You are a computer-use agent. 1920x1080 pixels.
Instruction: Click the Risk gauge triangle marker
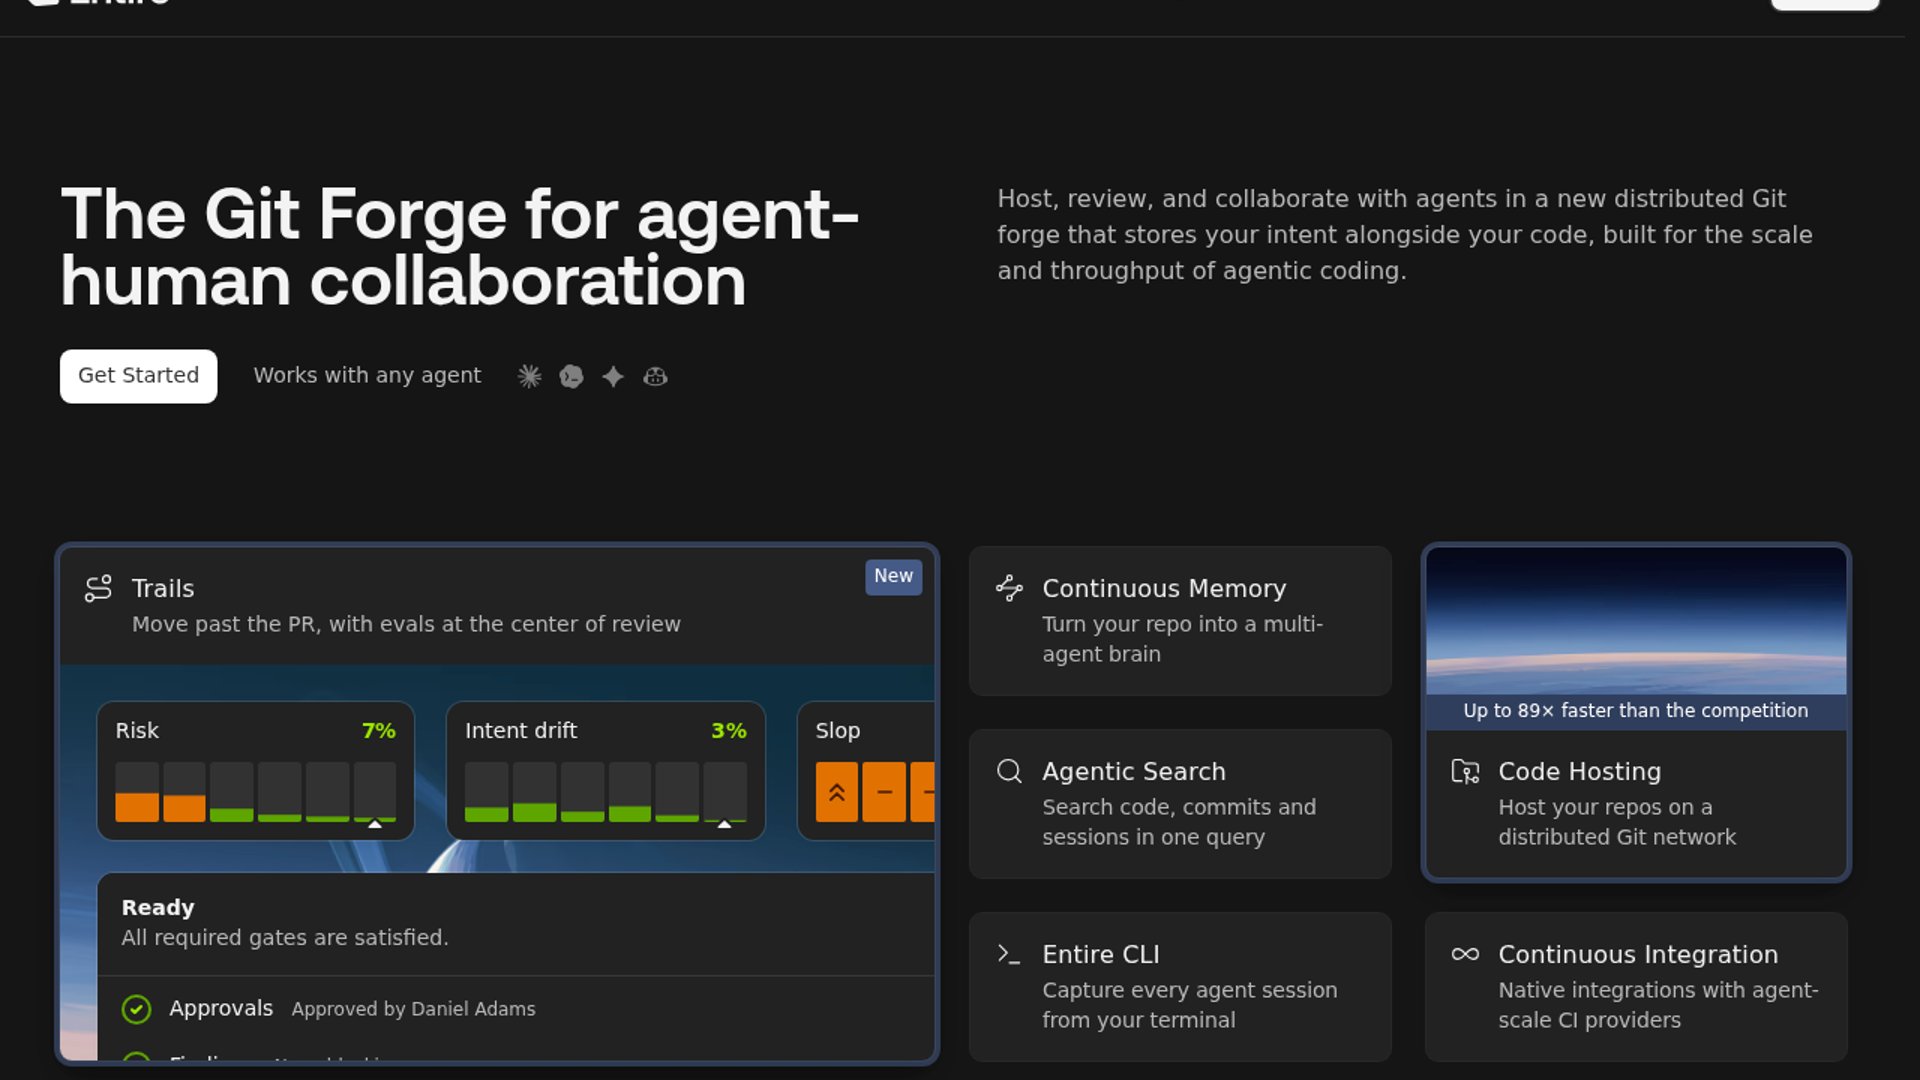click(375, 824)
